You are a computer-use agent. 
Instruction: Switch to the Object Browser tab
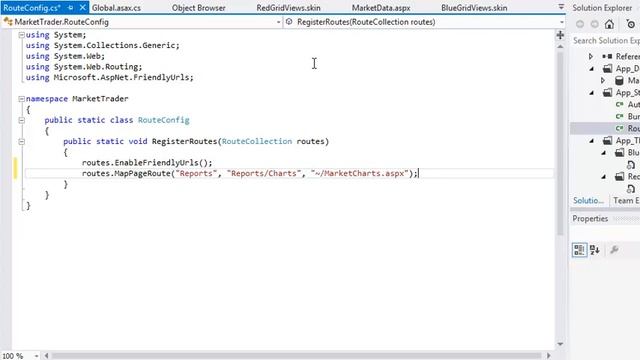tap(198, 8)
